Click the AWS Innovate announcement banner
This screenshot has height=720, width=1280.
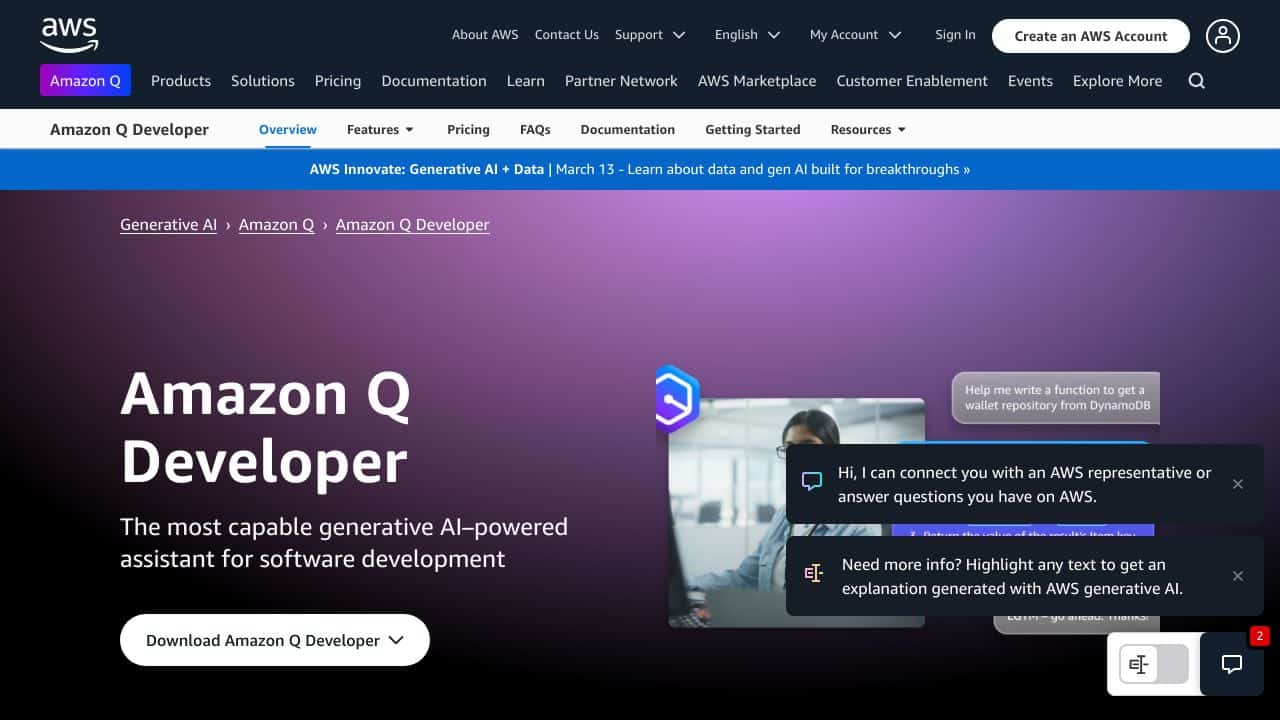[640, 170]
